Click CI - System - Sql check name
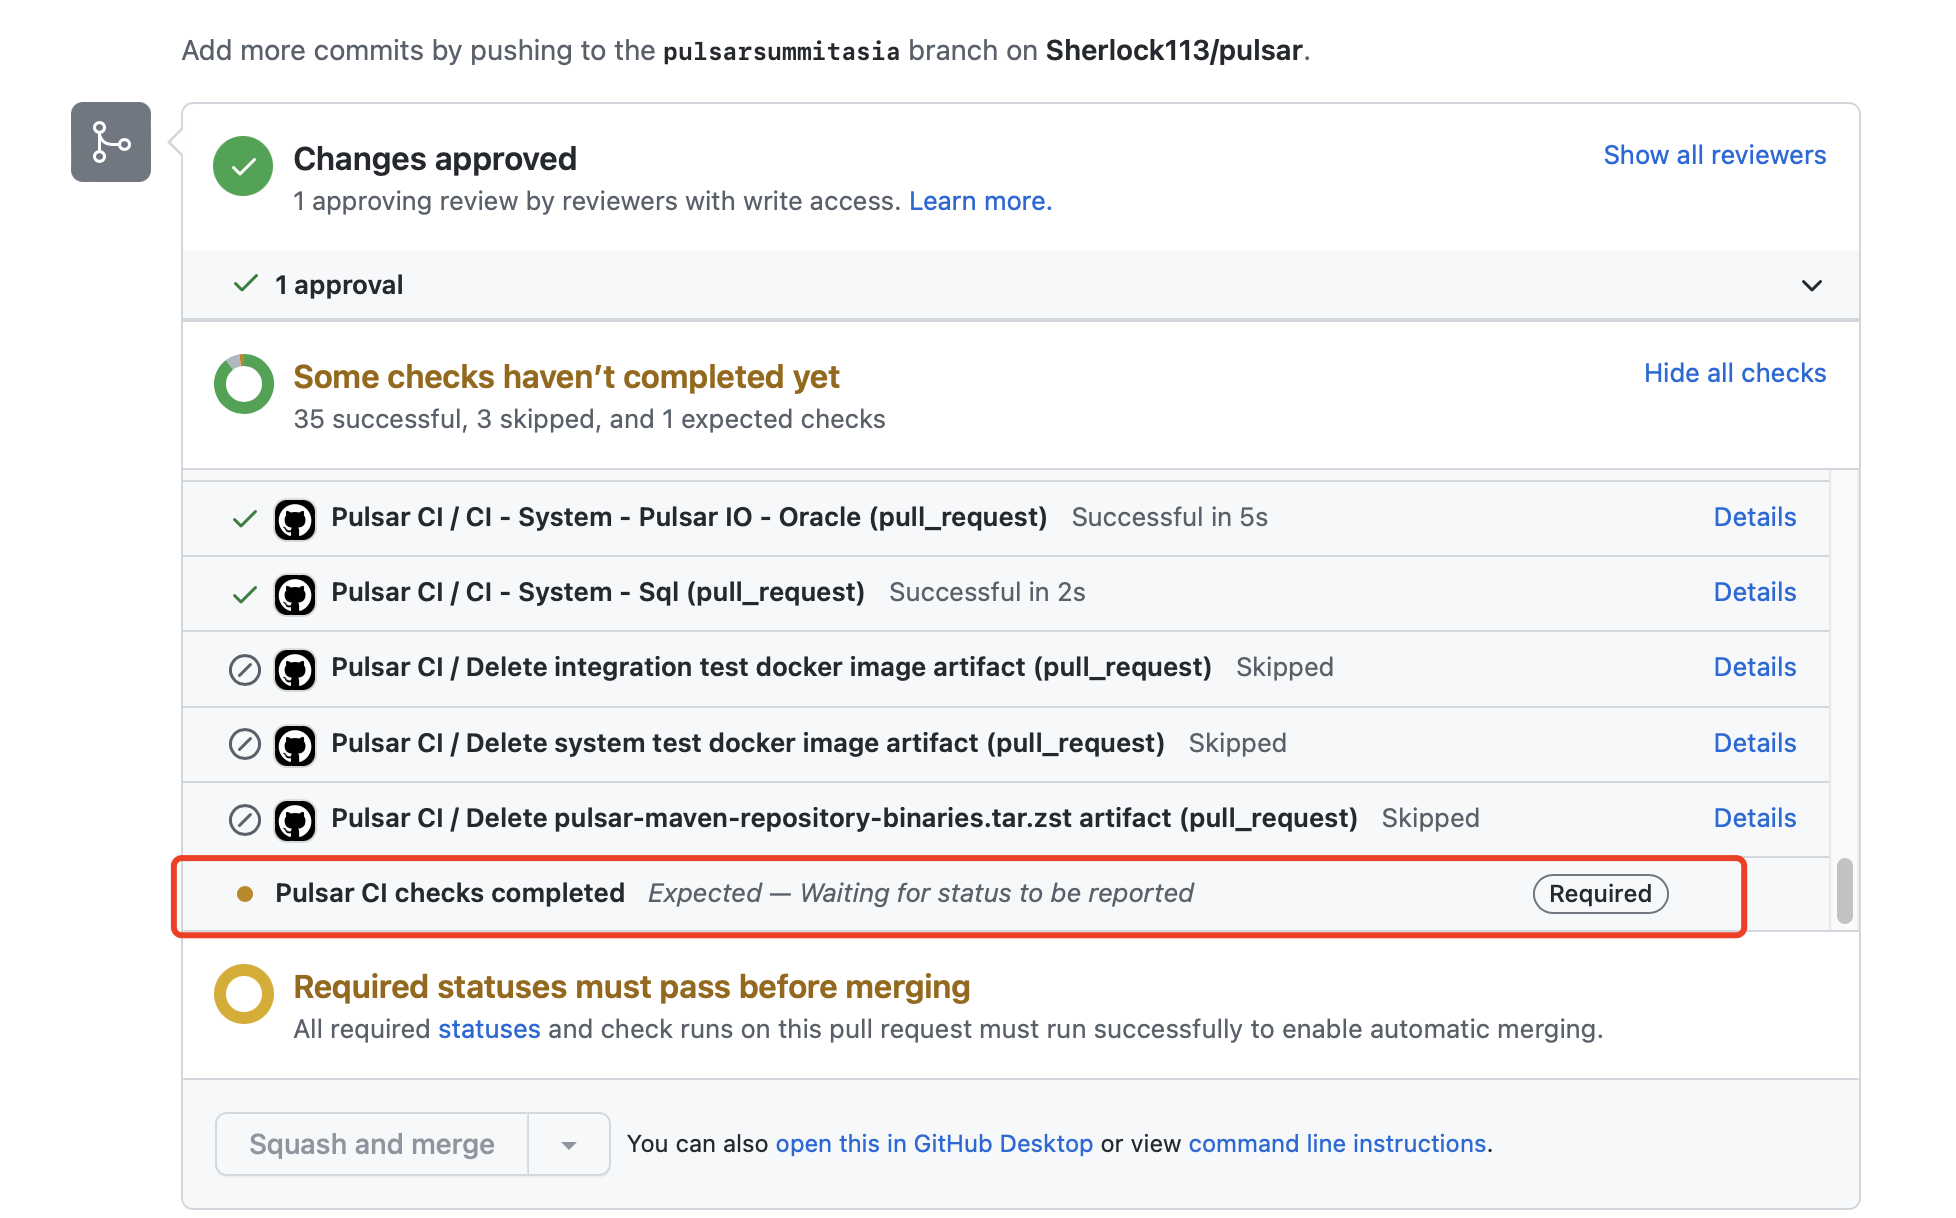The height and width of the screenshot is (1218, 1956). [x=598, y=592]
